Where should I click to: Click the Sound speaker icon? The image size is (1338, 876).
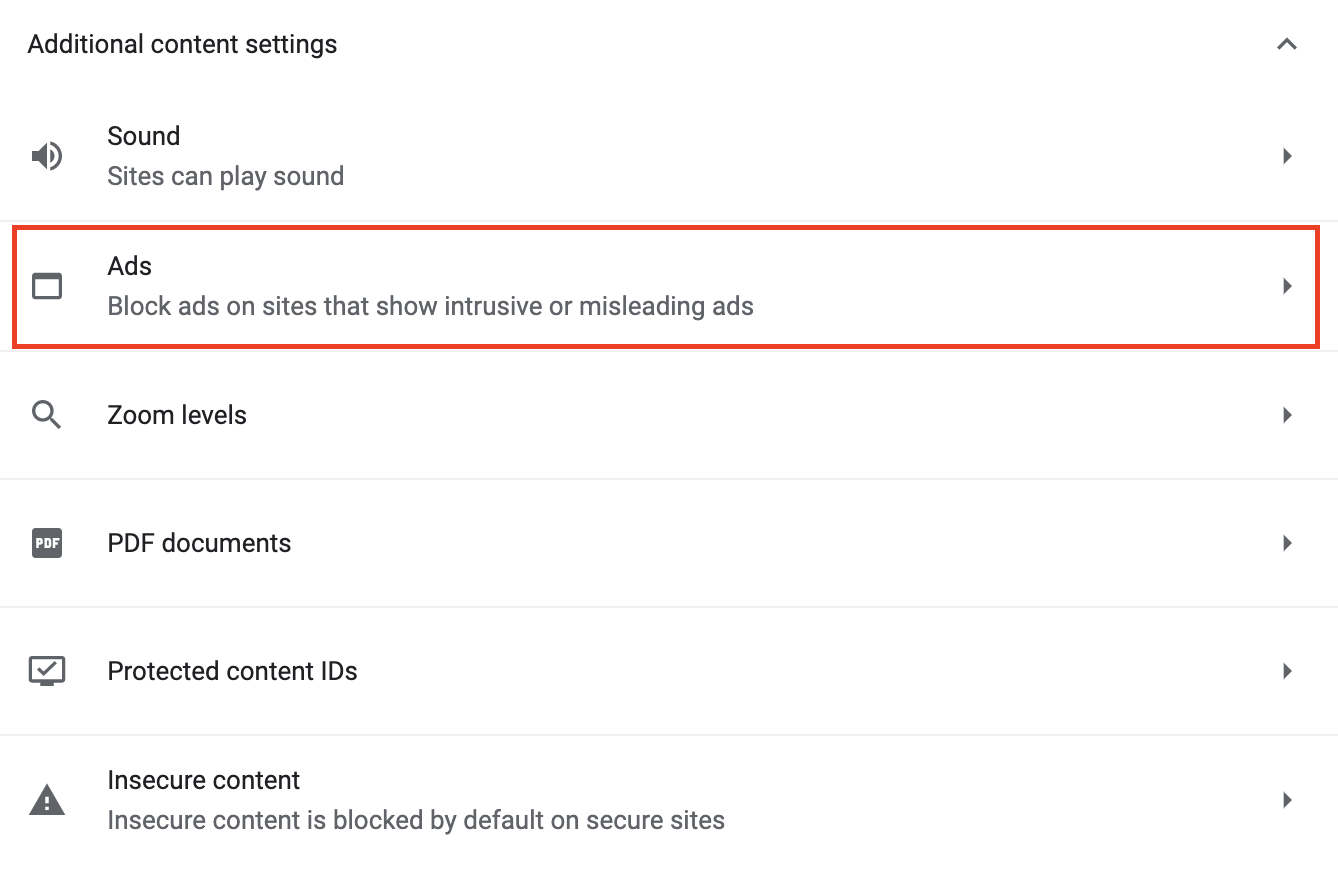[47, 156]
